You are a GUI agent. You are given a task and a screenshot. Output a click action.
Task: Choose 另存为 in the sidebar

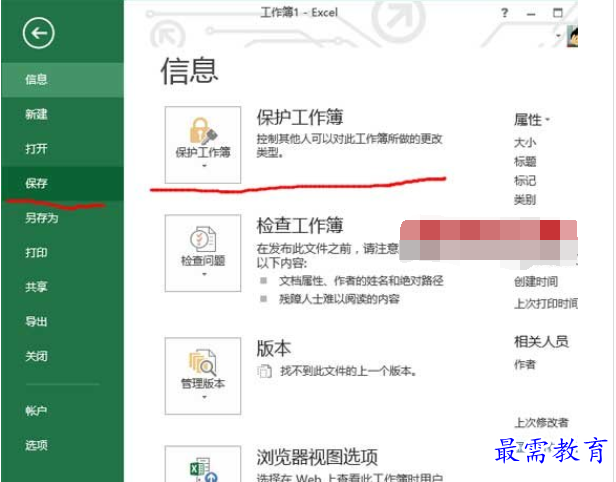tap(62, 218)
